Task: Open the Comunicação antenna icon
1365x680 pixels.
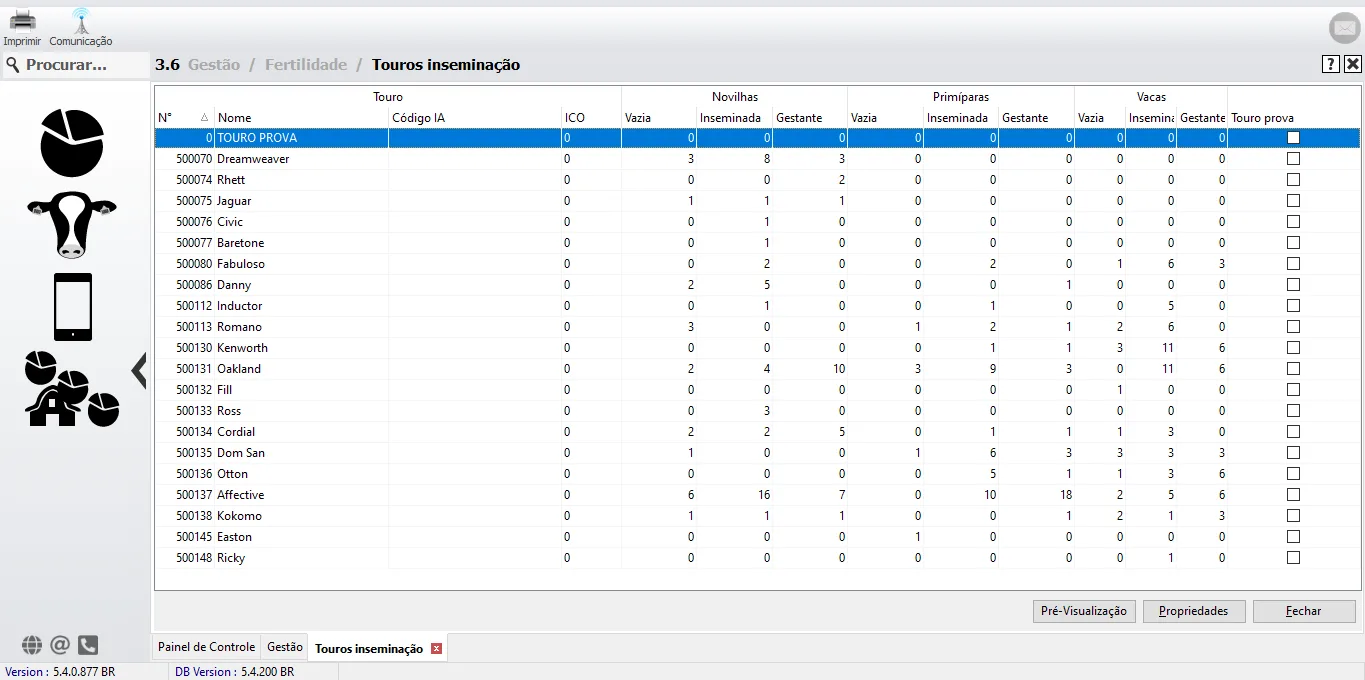Action: point(80,21)
